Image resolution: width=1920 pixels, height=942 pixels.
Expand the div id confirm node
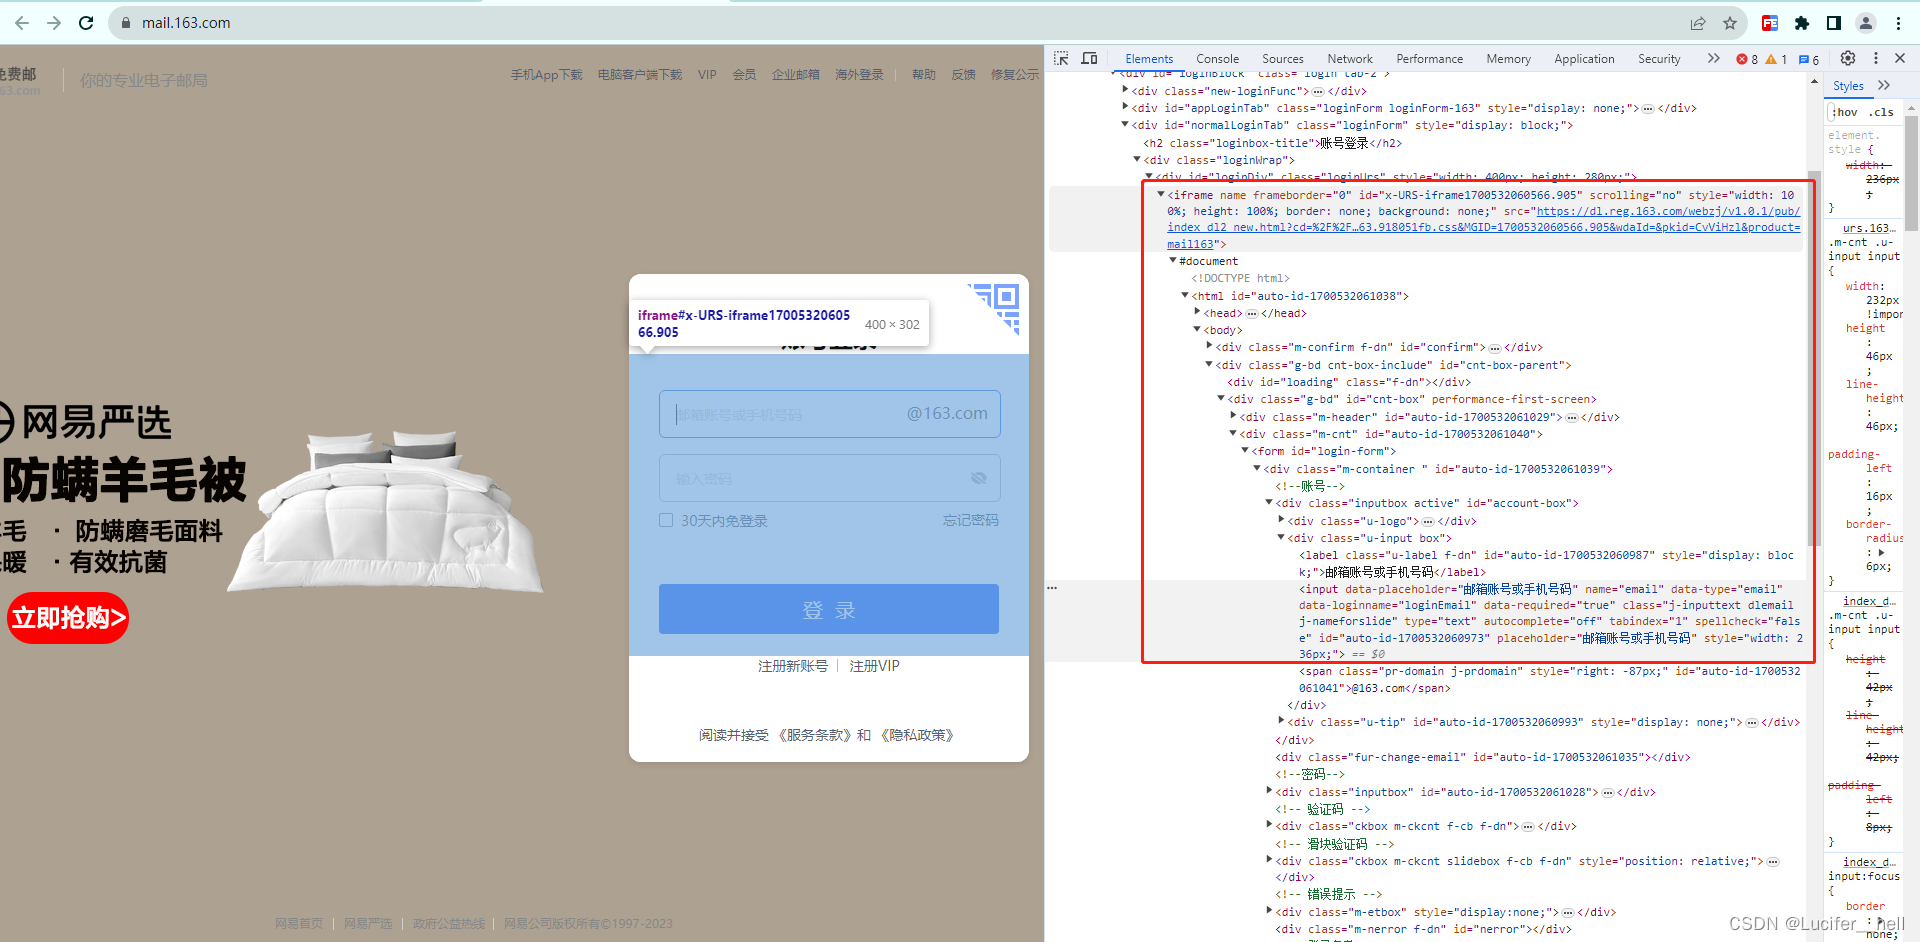pyautogui.click(x=1209, y=347)
